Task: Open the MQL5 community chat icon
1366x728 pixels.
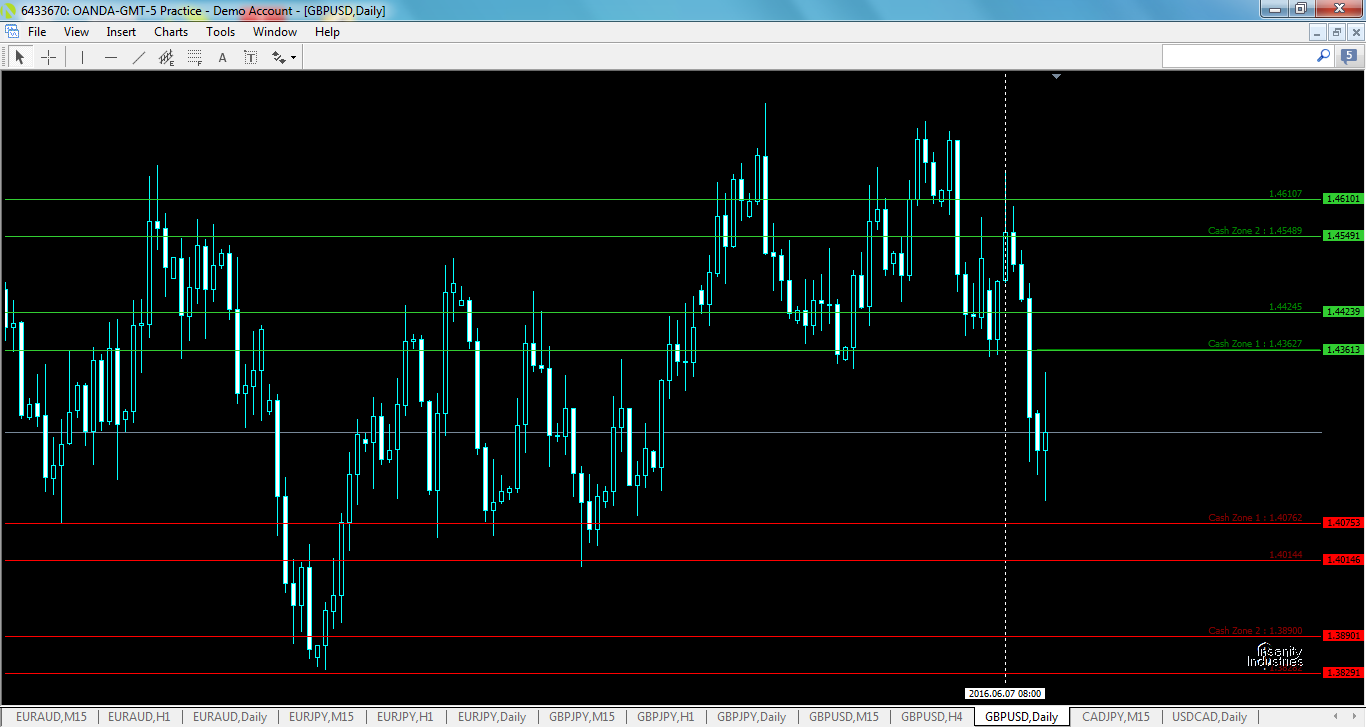Action: click(1348, 56)
